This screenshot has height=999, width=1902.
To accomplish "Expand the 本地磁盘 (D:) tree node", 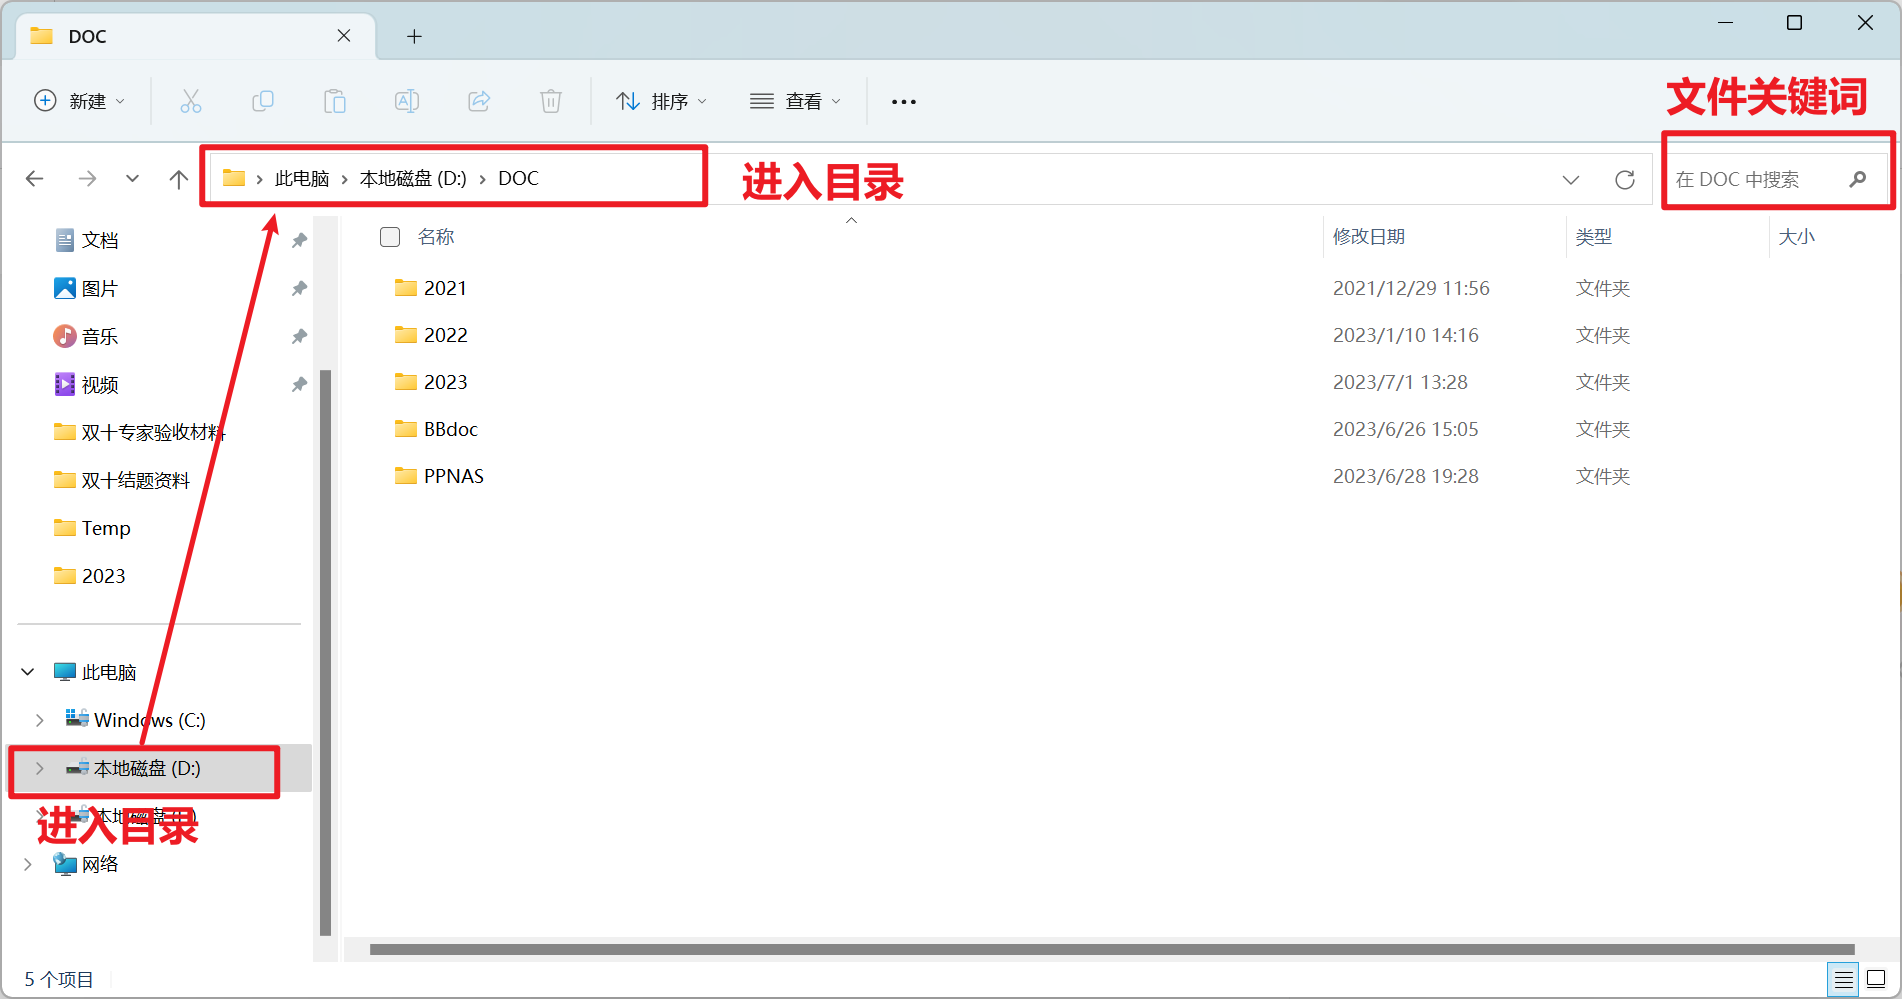I will [40, 768].
